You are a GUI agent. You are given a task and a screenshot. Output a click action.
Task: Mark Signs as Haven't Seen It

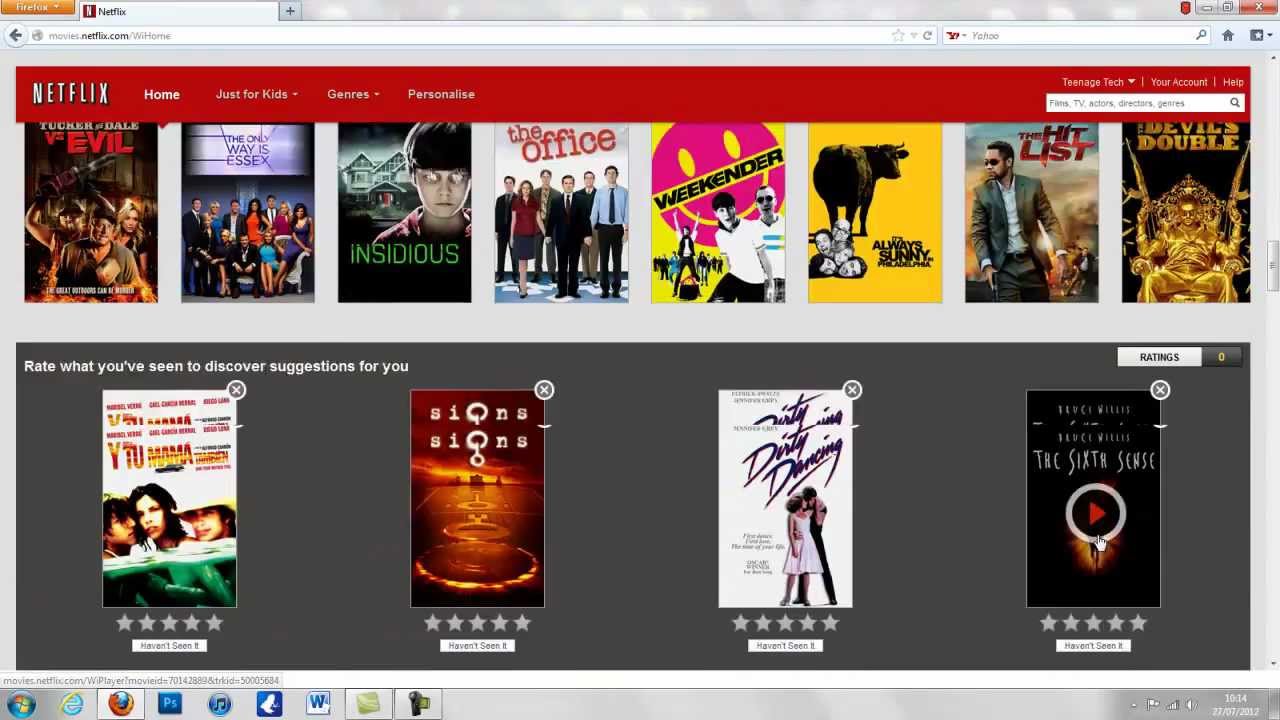(477, 645)
